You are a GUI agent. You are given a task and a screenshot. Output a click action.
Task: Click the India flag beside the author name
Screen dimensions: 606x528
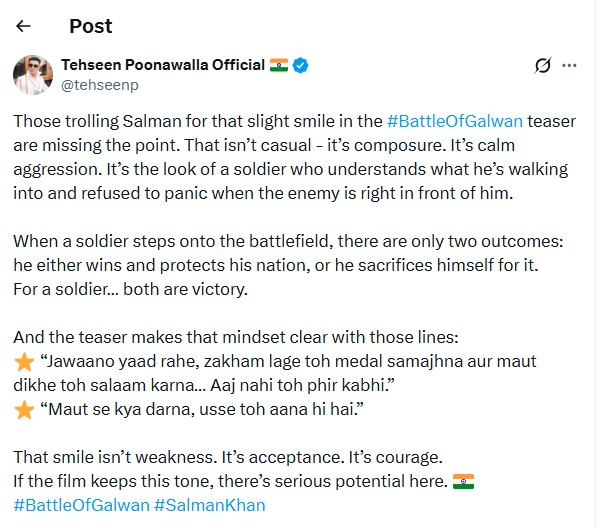click(279, 65)
